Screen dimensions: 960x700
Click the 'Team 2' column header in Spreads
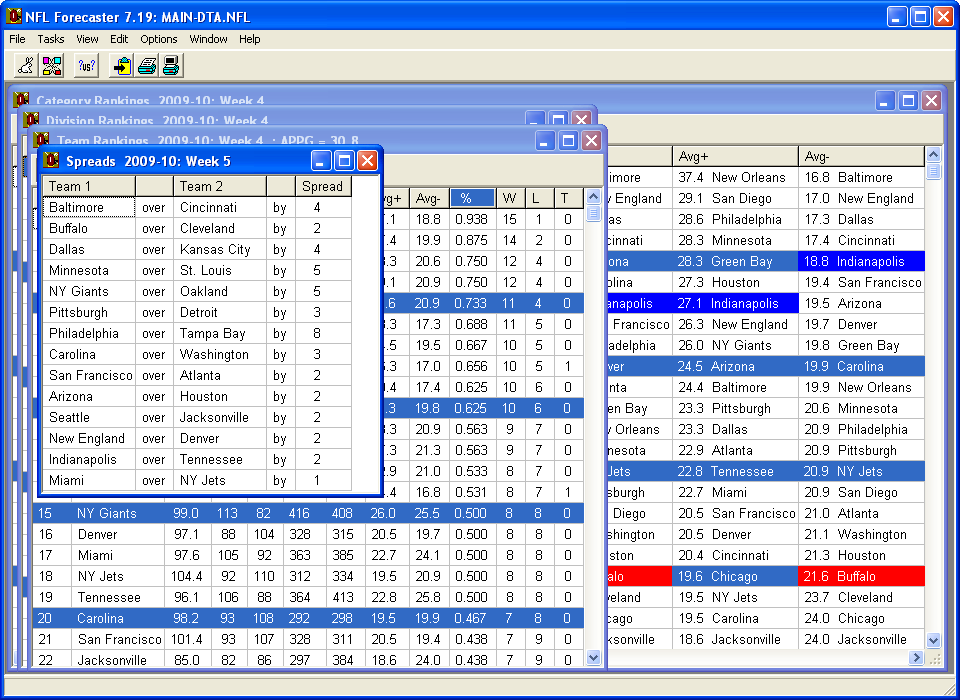pos(220,186)
